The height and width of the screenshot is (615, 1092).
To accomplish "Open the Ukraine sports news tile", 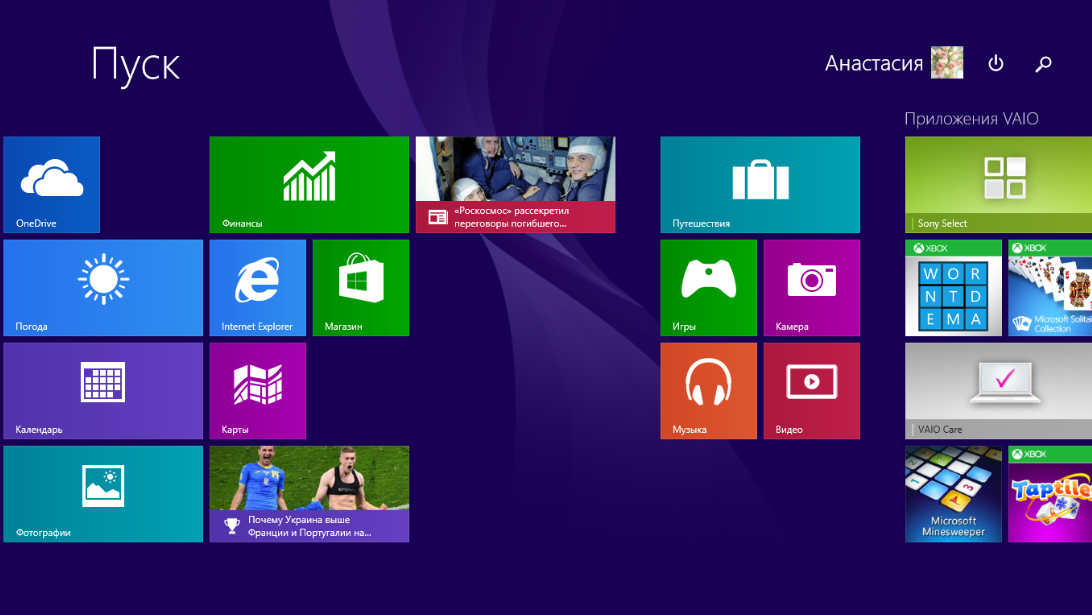I will (309, 493).
